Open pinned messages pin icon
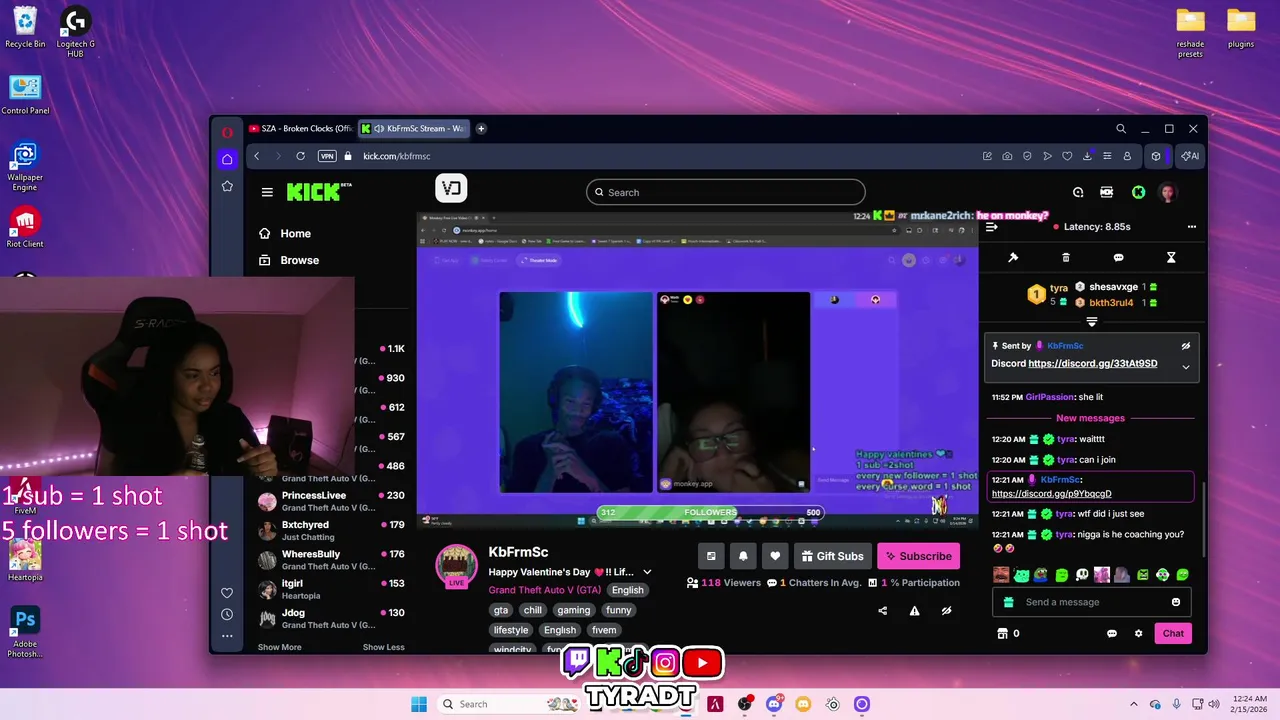 pos(1013,258)
